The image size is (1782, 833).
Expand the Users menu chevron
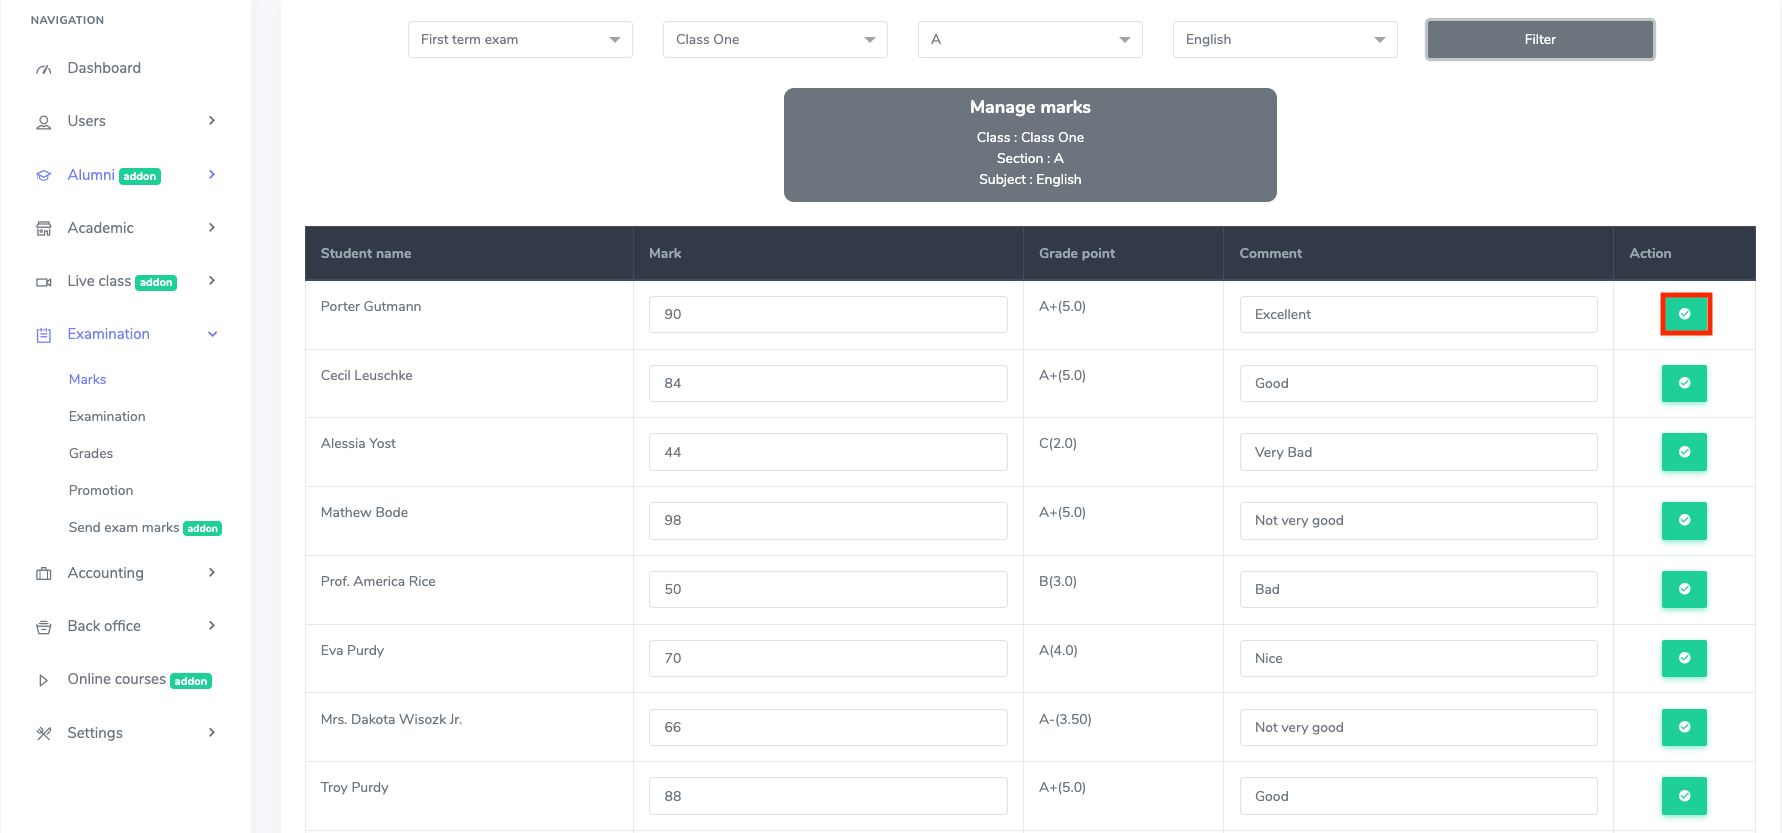[x=212, y=121]
